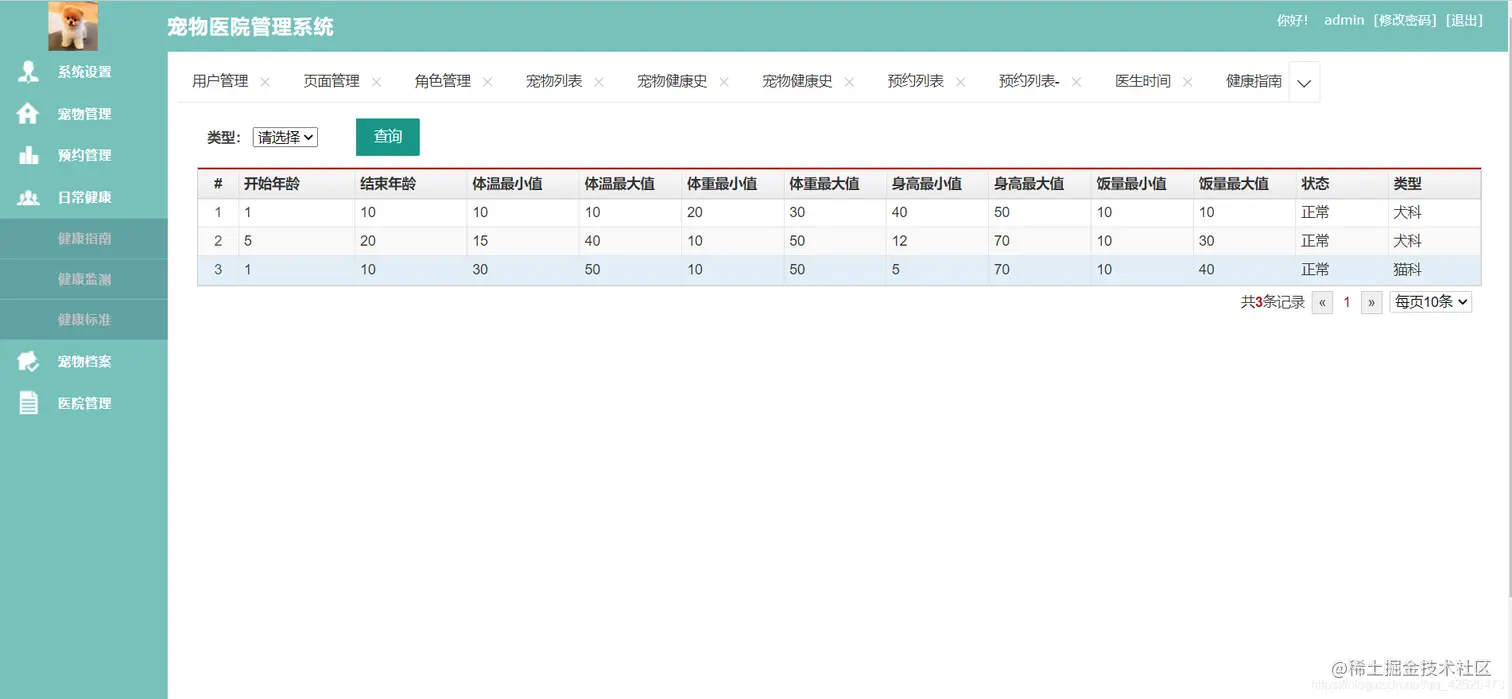
Task: Open 宠物管理 menu in sidebar
Action: click(84, 114)
